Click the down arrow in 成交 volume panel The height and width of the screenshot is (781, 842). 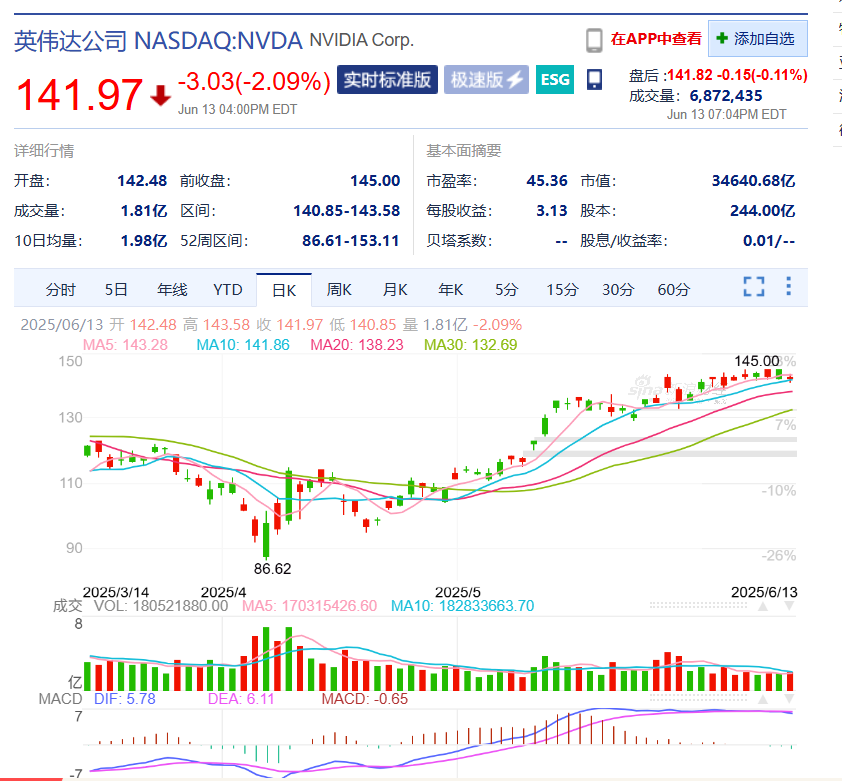click(x=789, y=606)
